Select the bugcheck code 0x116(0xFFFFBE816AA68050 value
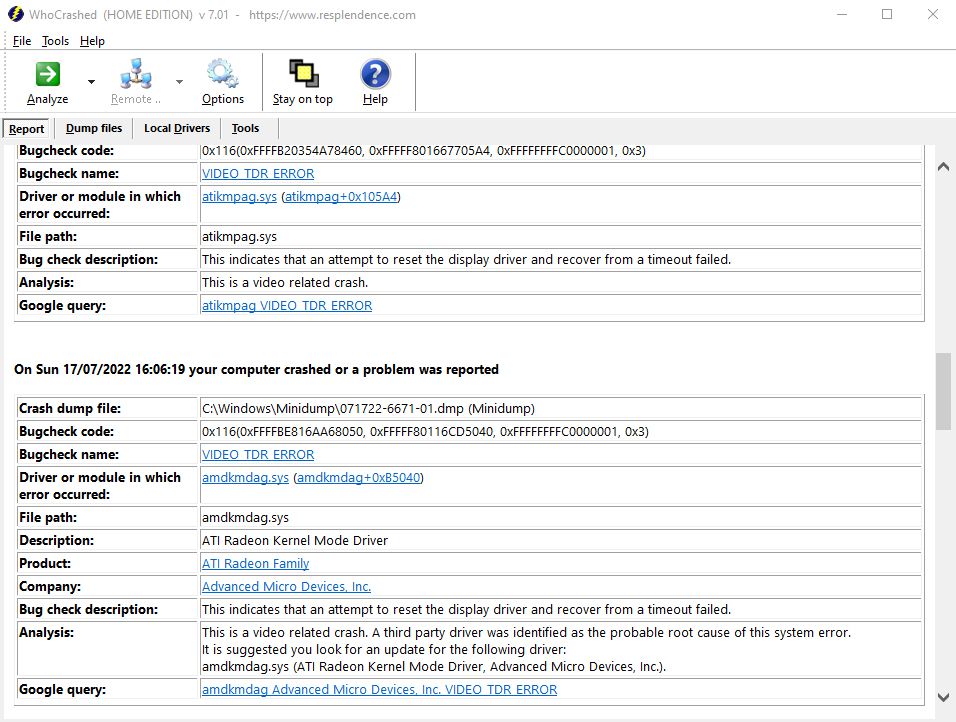 pos(425,432)
